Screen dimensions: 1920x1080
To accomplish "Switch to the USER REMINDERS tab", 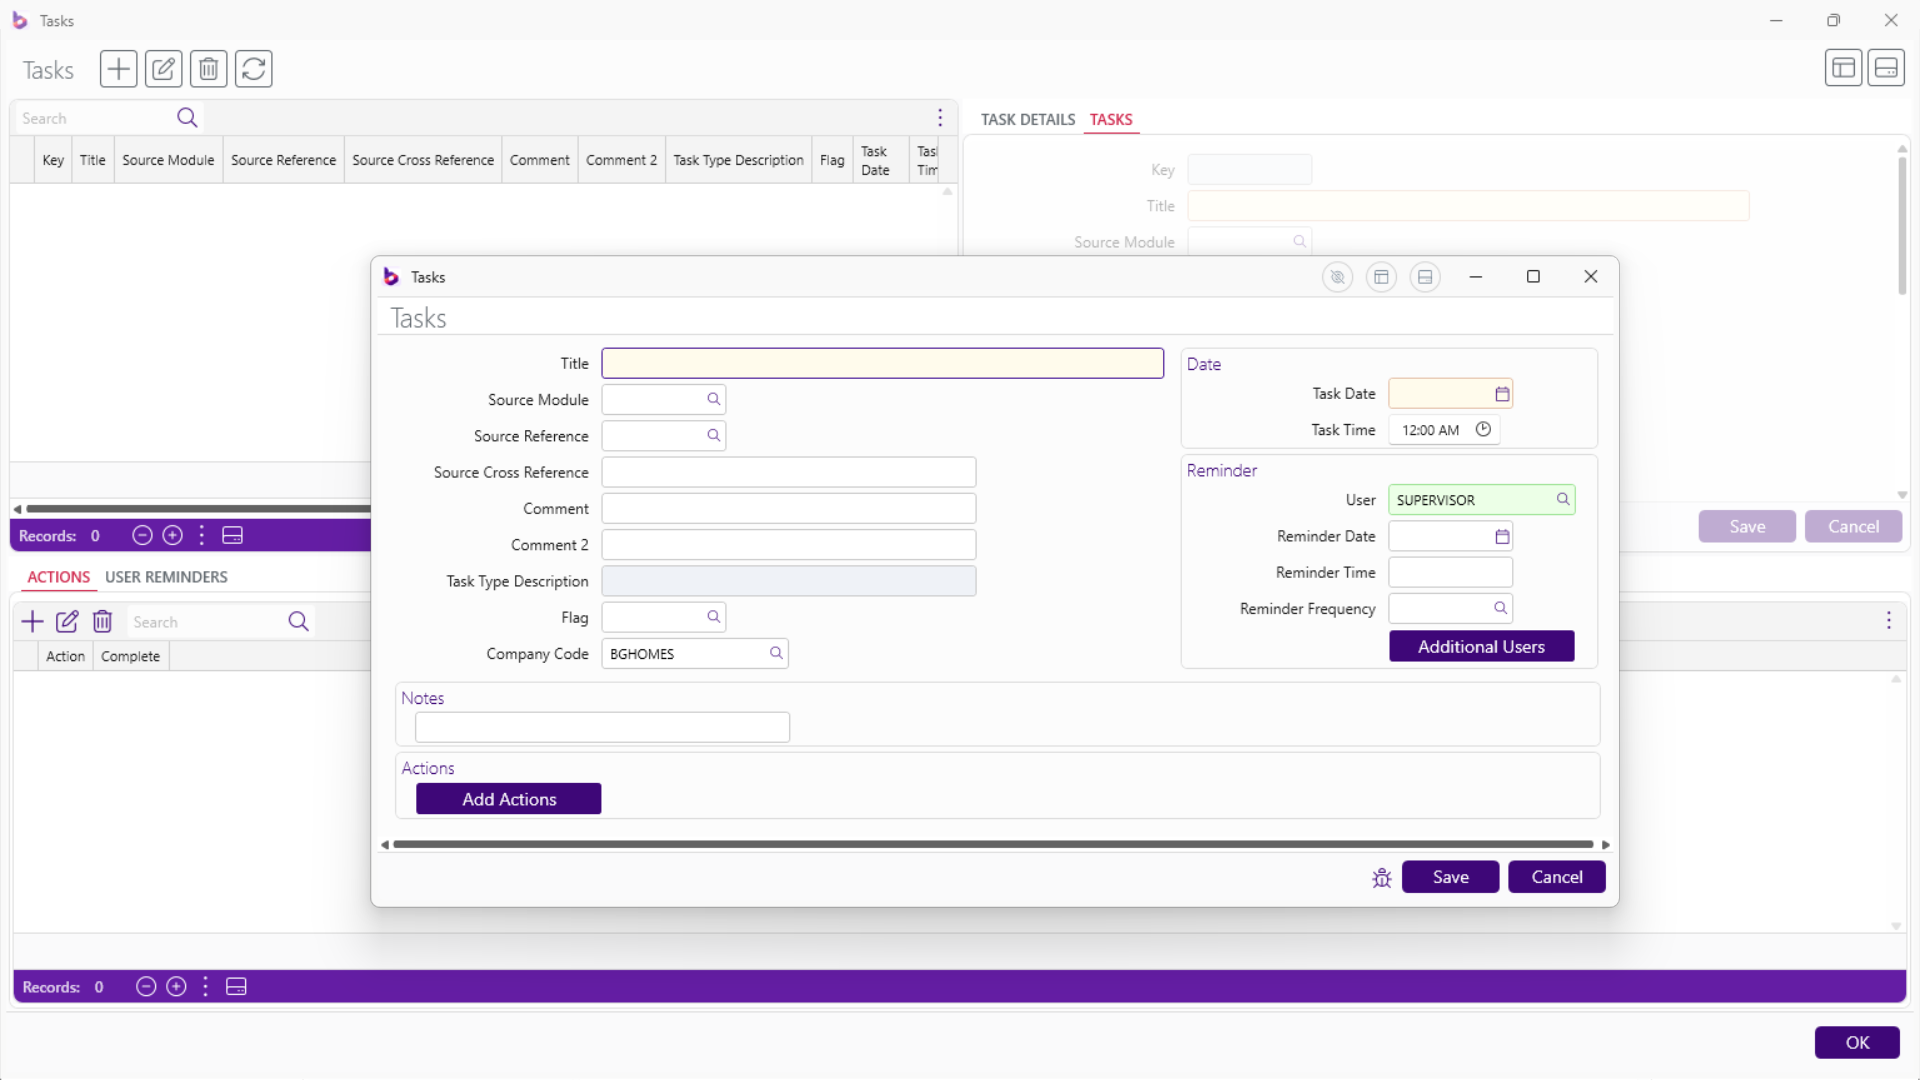I will coord(166,577).
